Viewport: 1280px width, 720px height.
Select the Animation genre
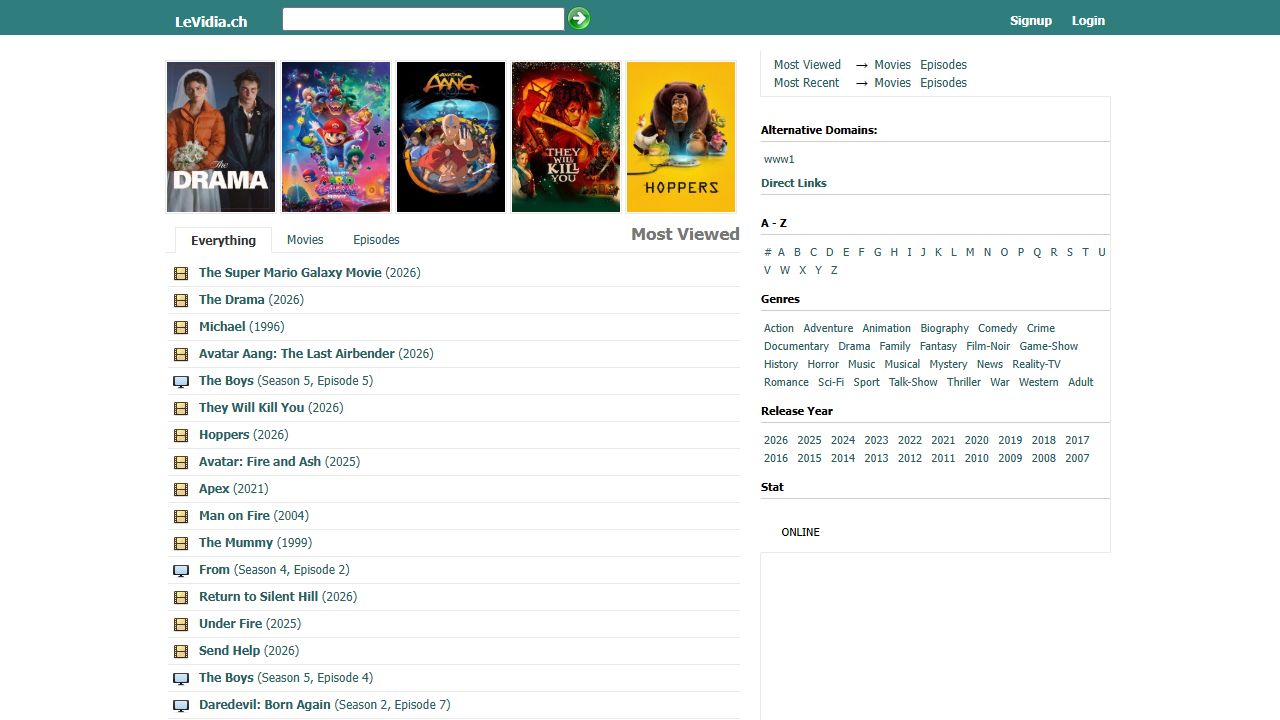coord(887,328)
